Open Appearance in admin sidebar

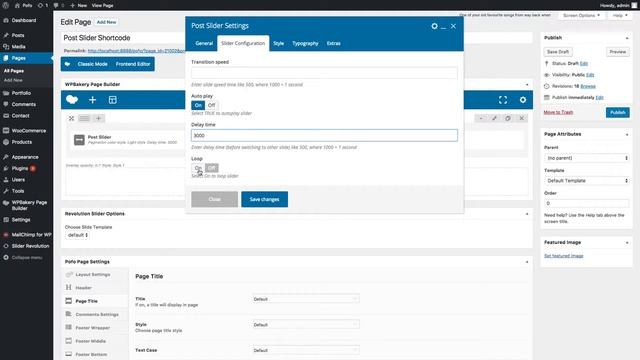(25, 157)
